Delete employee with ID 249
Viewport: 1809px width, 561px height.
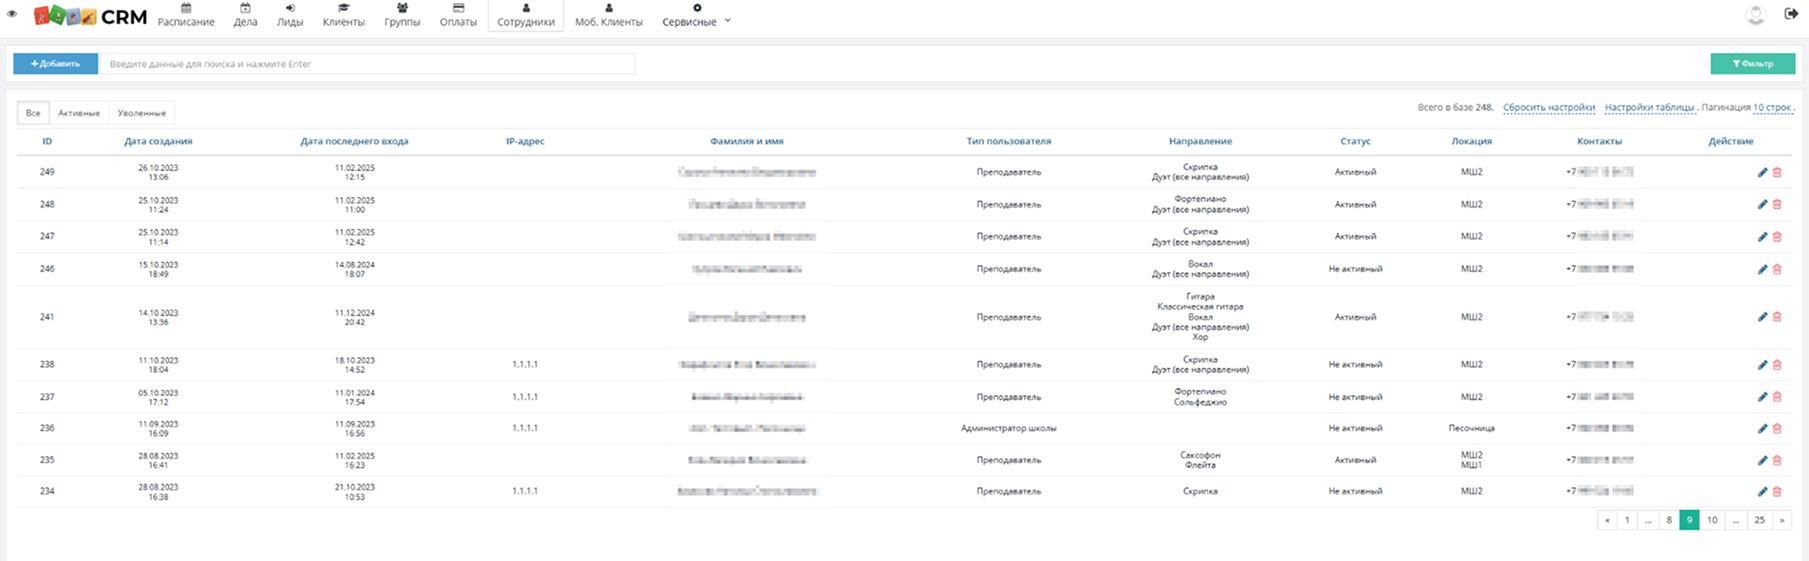pos(1777,173)
